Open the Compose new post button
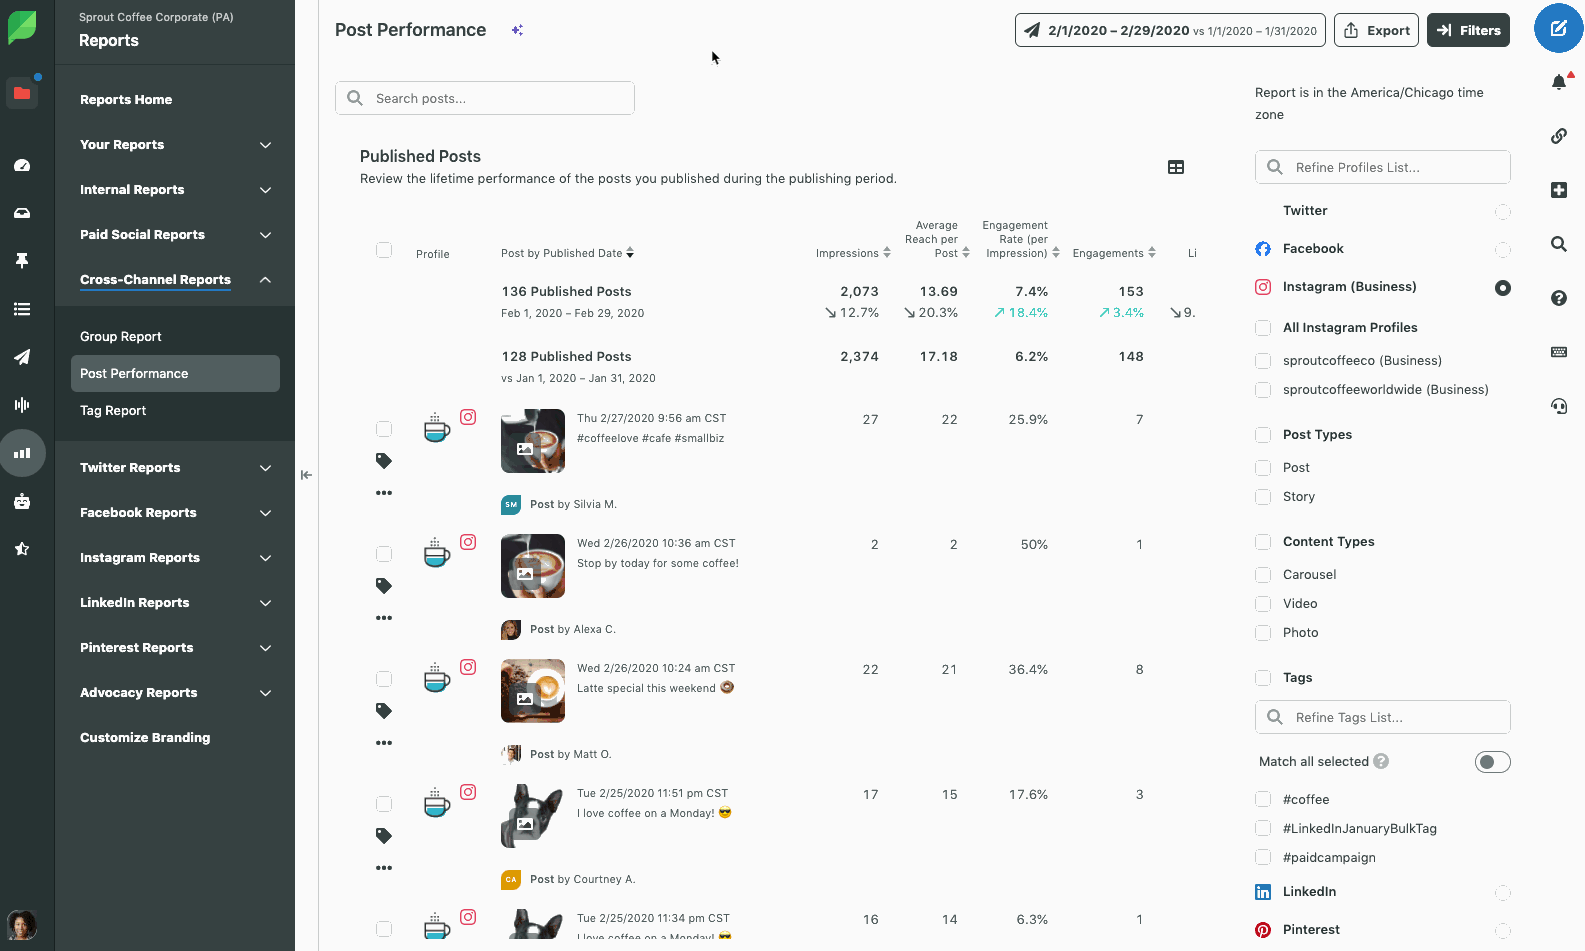 pyautogui.click(x=1558, y=28)
